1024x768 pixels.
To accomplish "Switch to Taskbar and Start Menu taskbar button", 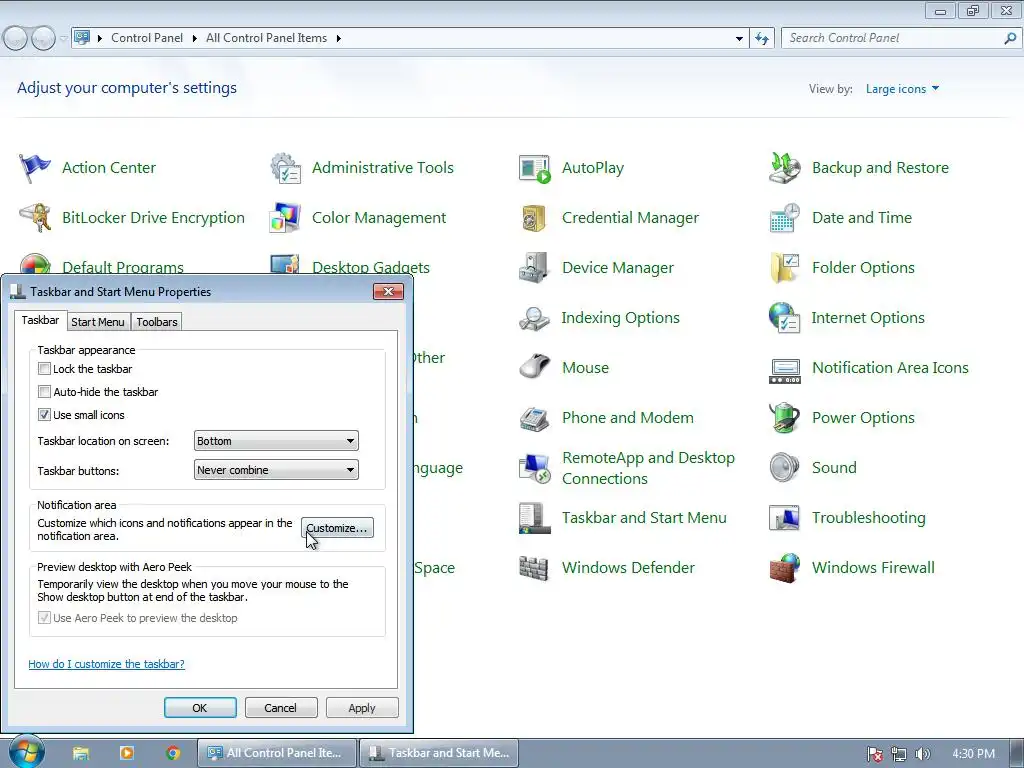I will [x=440, y=753].
